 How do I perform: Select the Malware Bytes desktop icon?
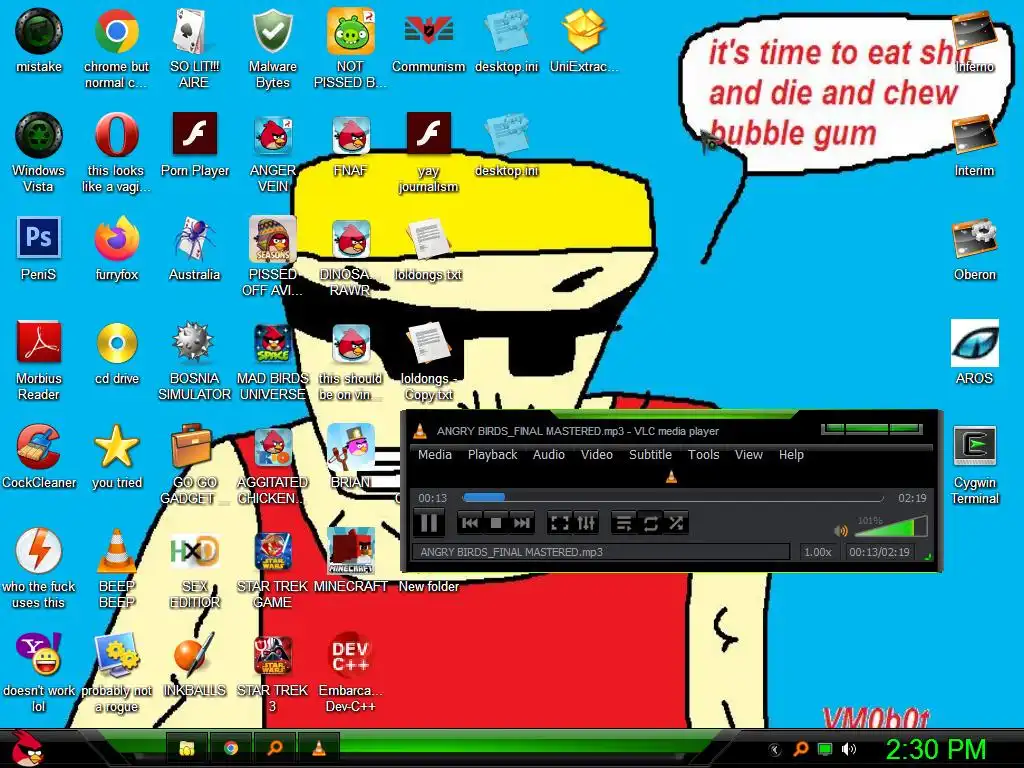[x=272, y=49]
